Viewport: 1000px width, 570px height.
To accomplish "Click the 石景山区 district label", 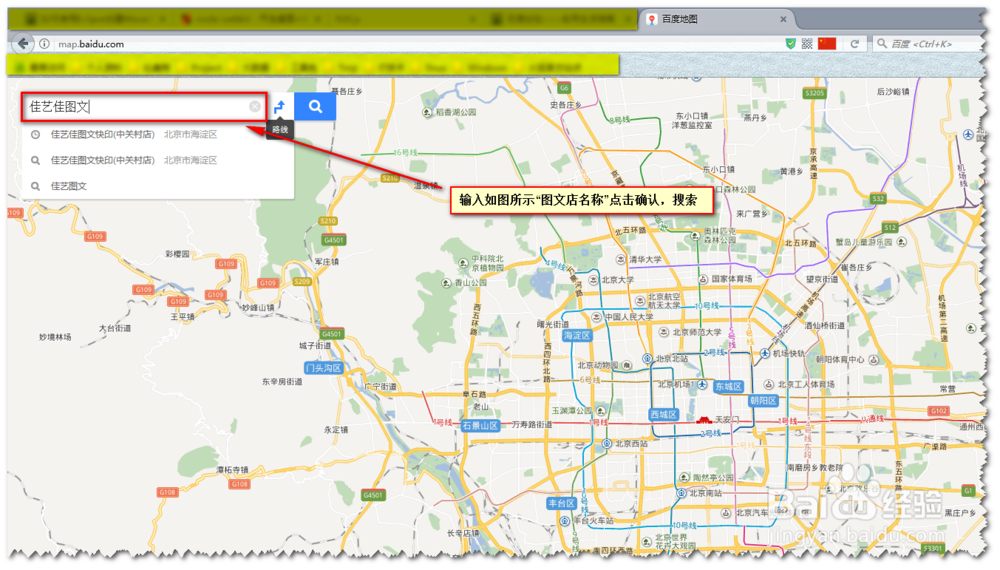I will 480,425.
